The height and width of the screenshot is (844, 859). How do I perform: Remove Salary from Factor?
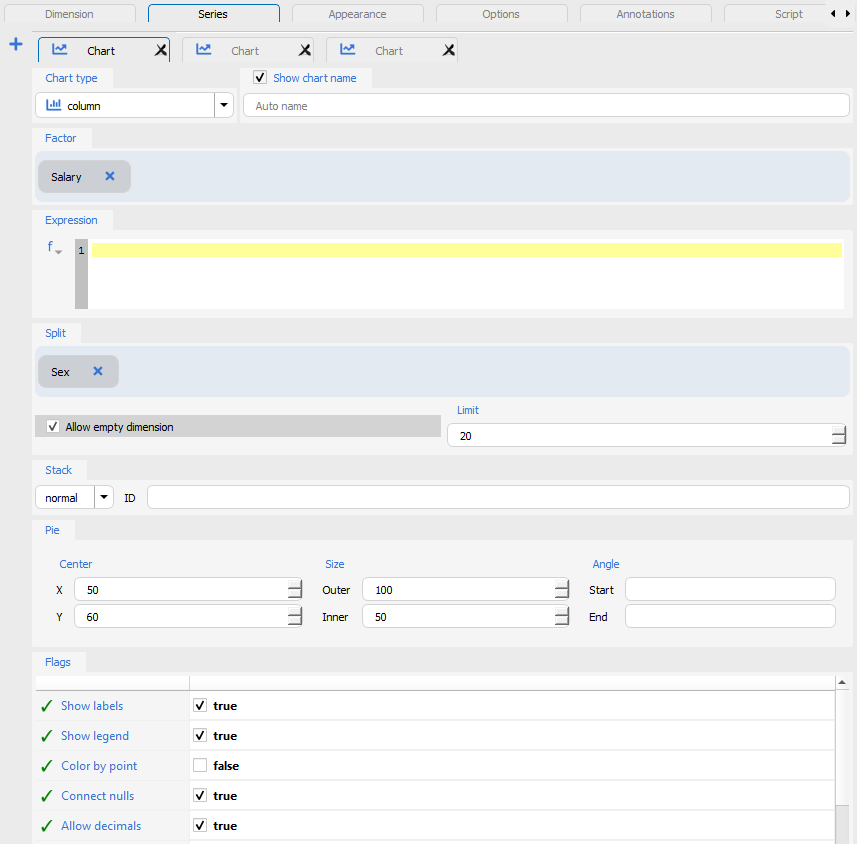(x=110, y=176)
